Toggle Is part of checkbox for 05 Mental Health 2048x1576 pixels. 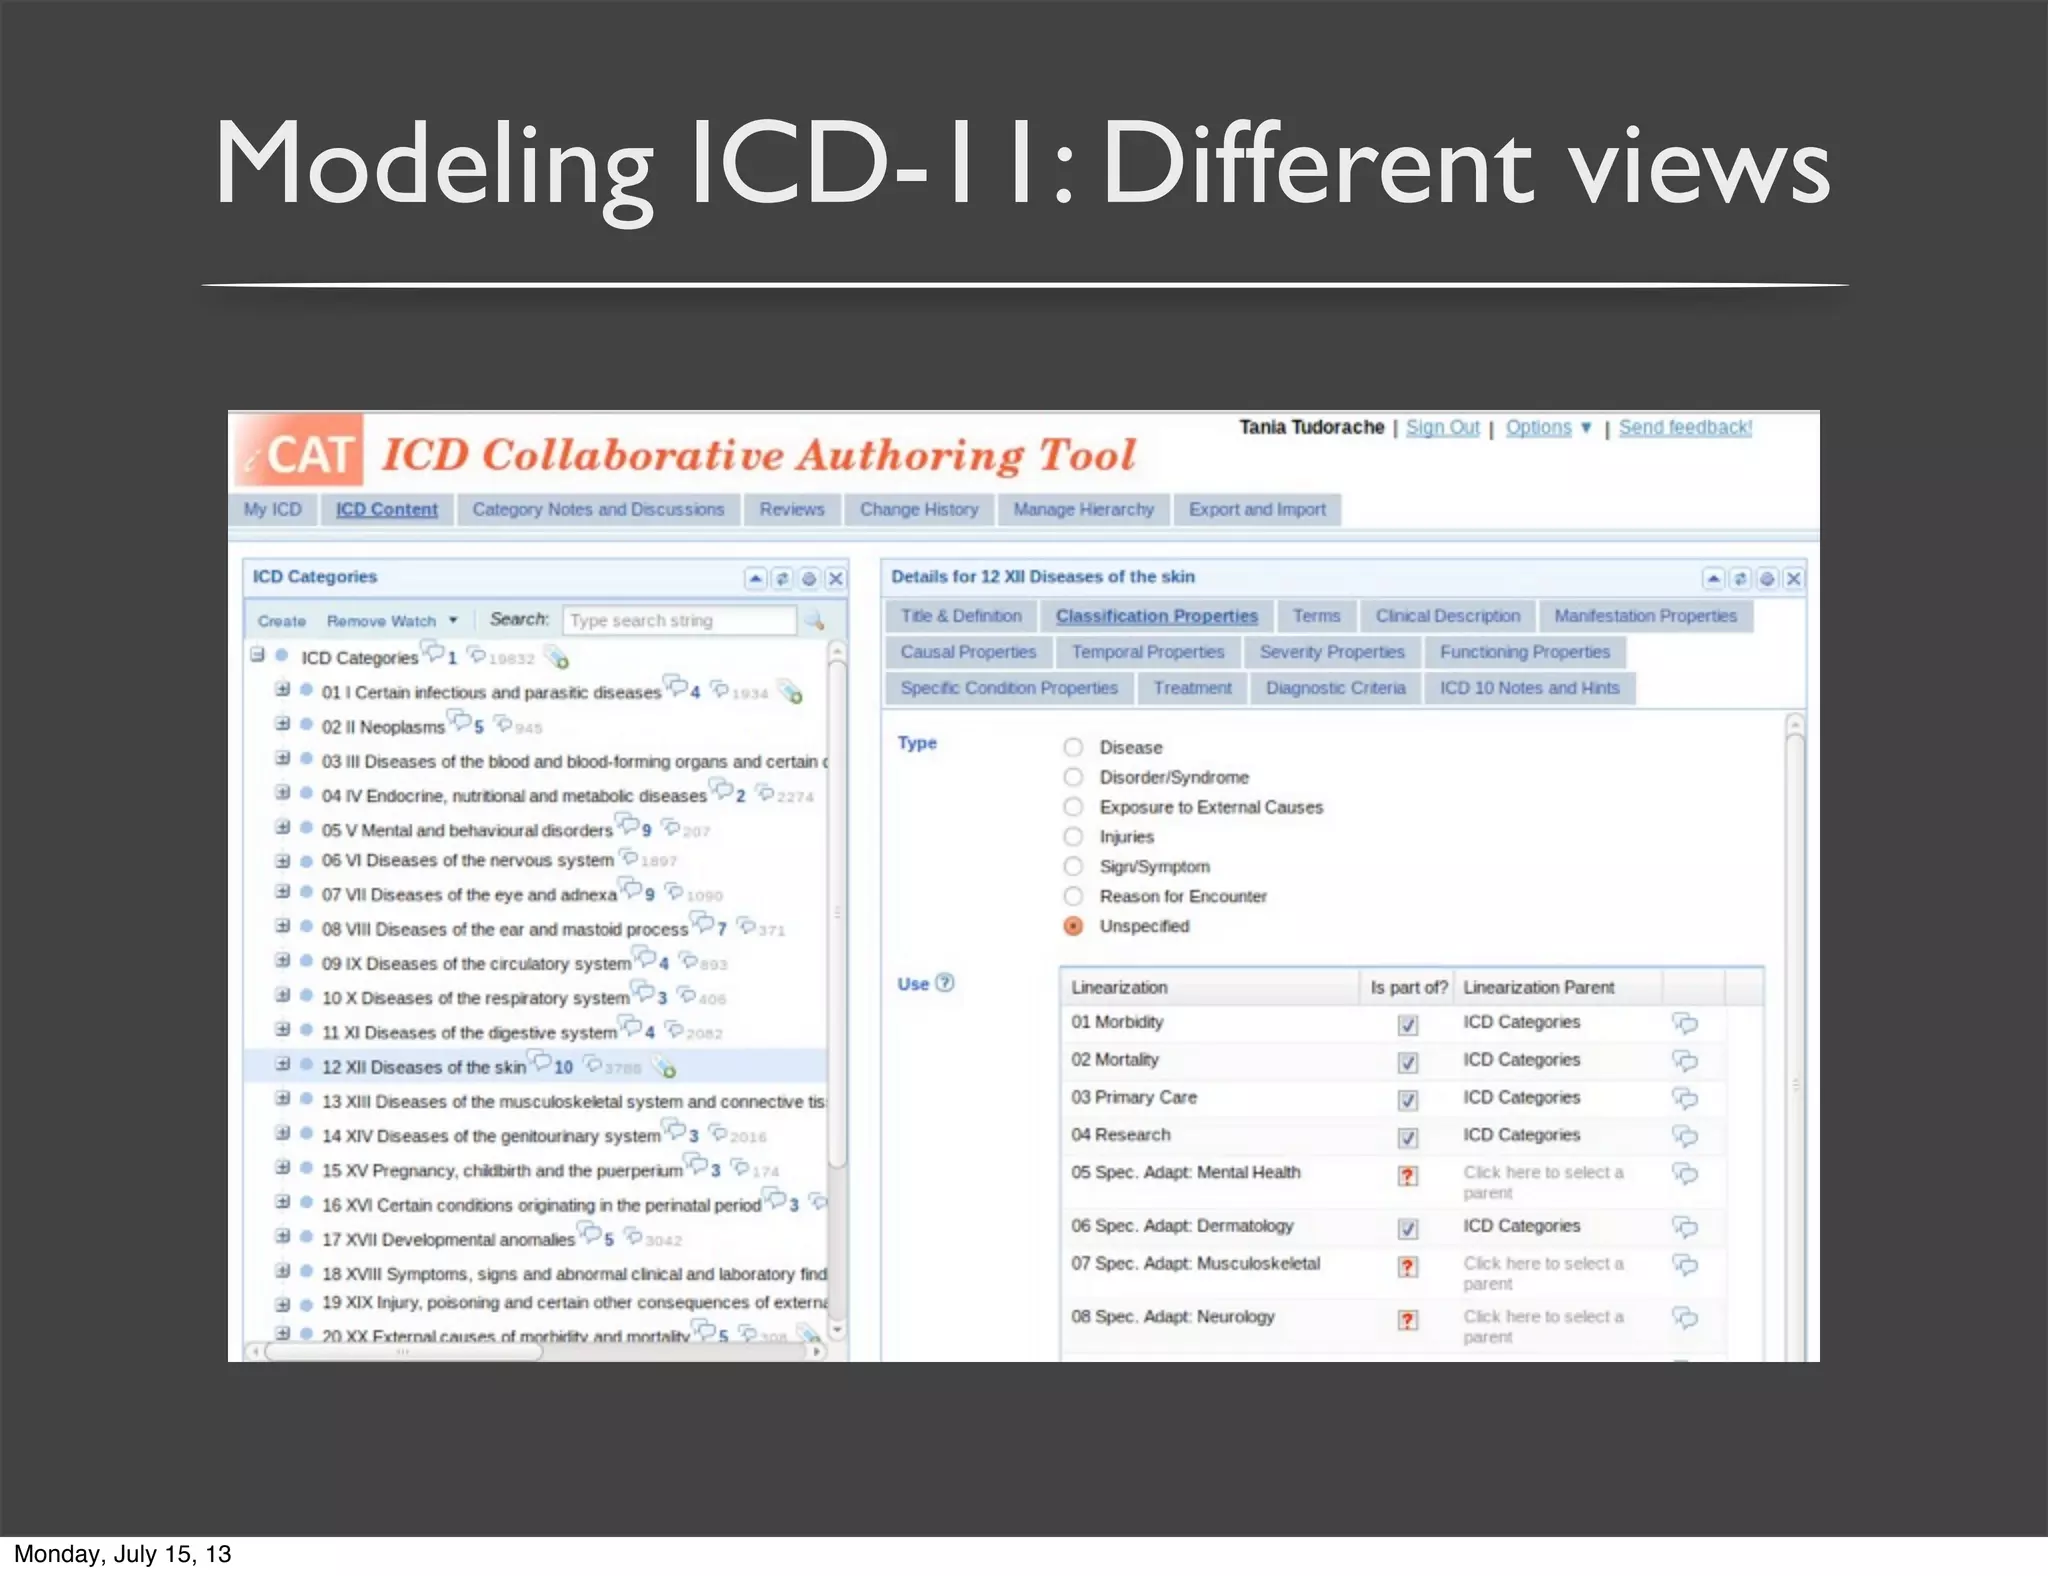[x=1408, y=1175]
